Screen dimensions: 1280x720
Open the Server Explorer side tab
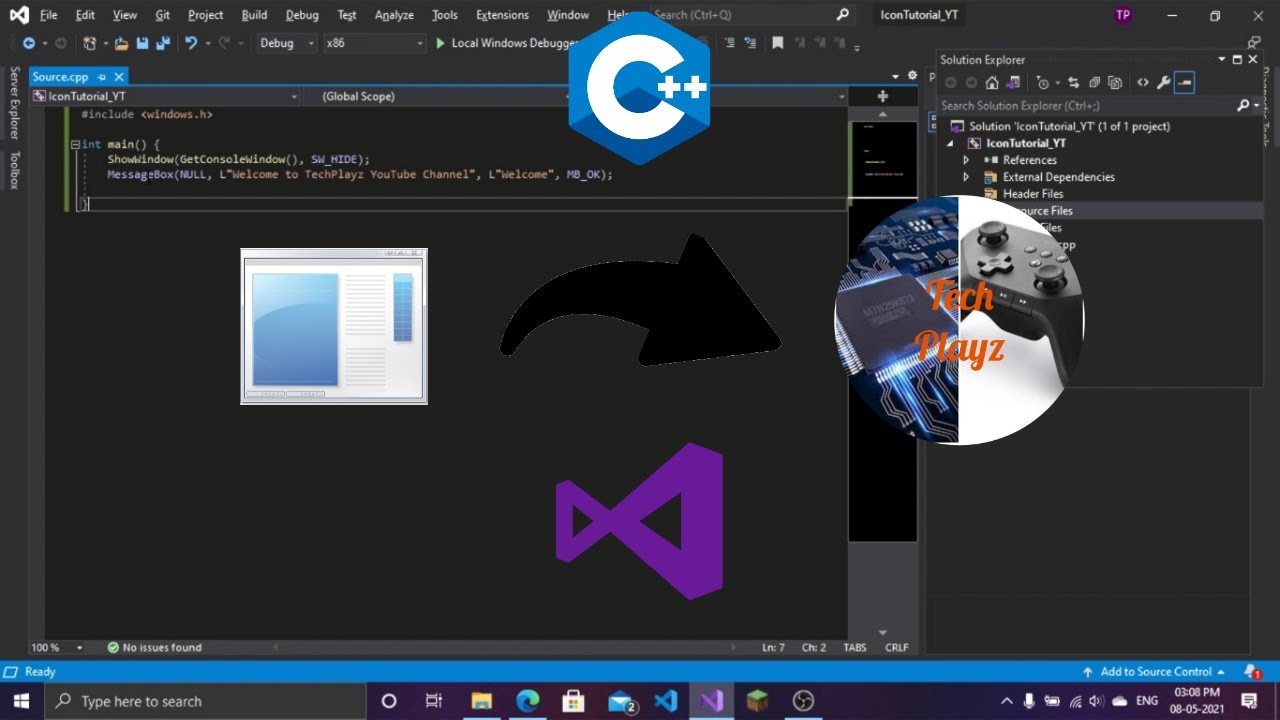14,103
